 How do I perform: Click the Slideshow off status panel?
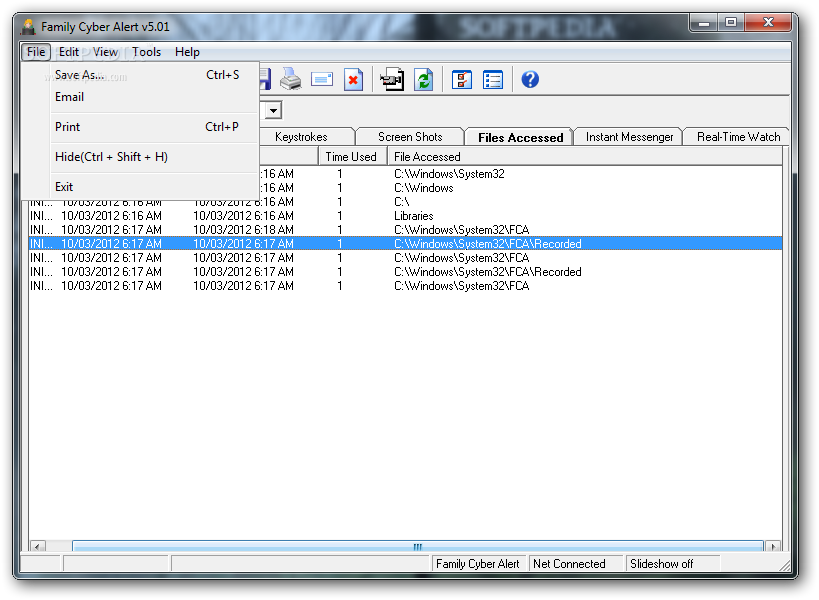pos(673,564)
